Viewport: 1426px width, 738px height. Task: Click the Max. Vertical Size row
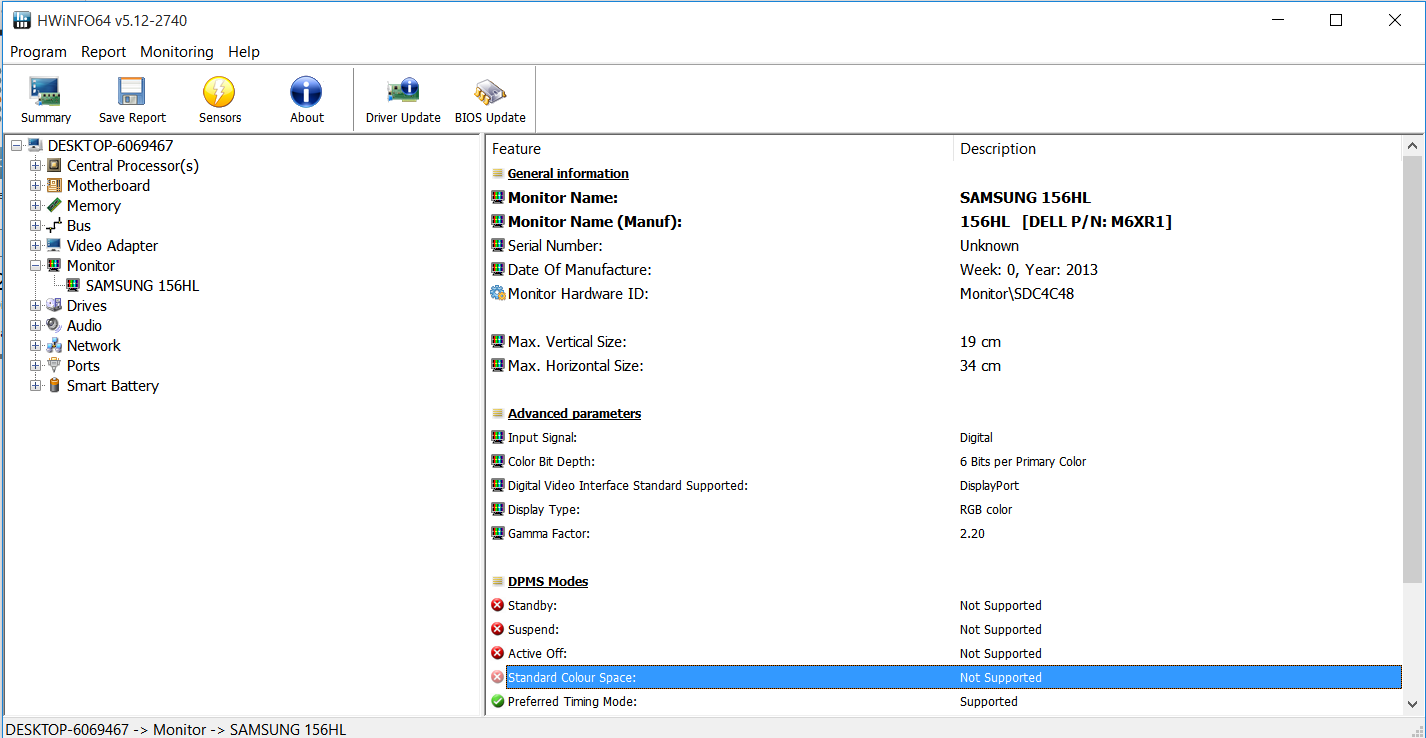[x=945, y=342]
